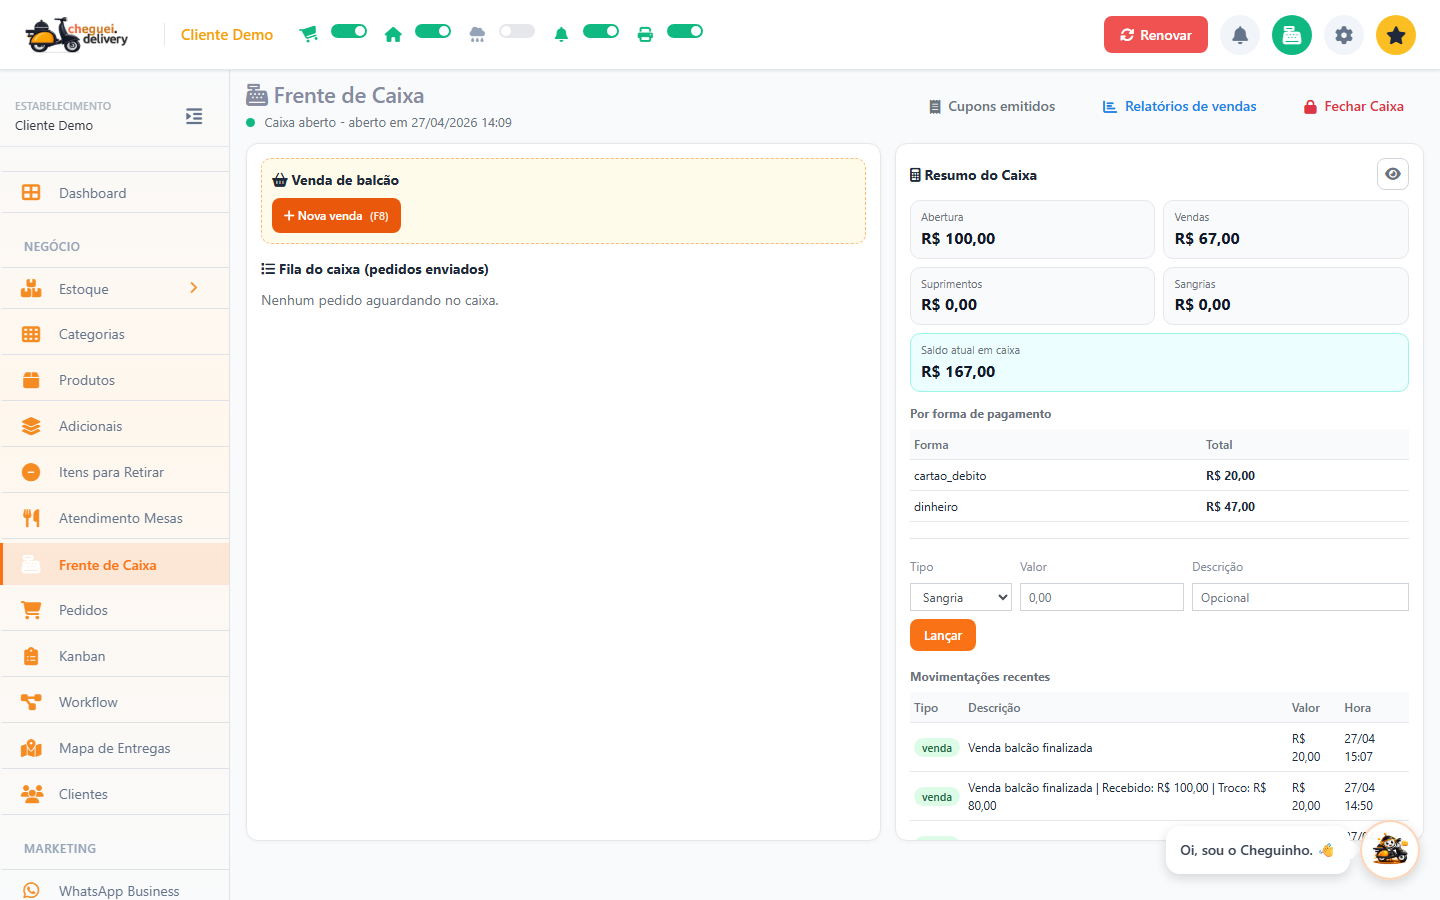Open the Sangria type dropdown

(961, 597)
